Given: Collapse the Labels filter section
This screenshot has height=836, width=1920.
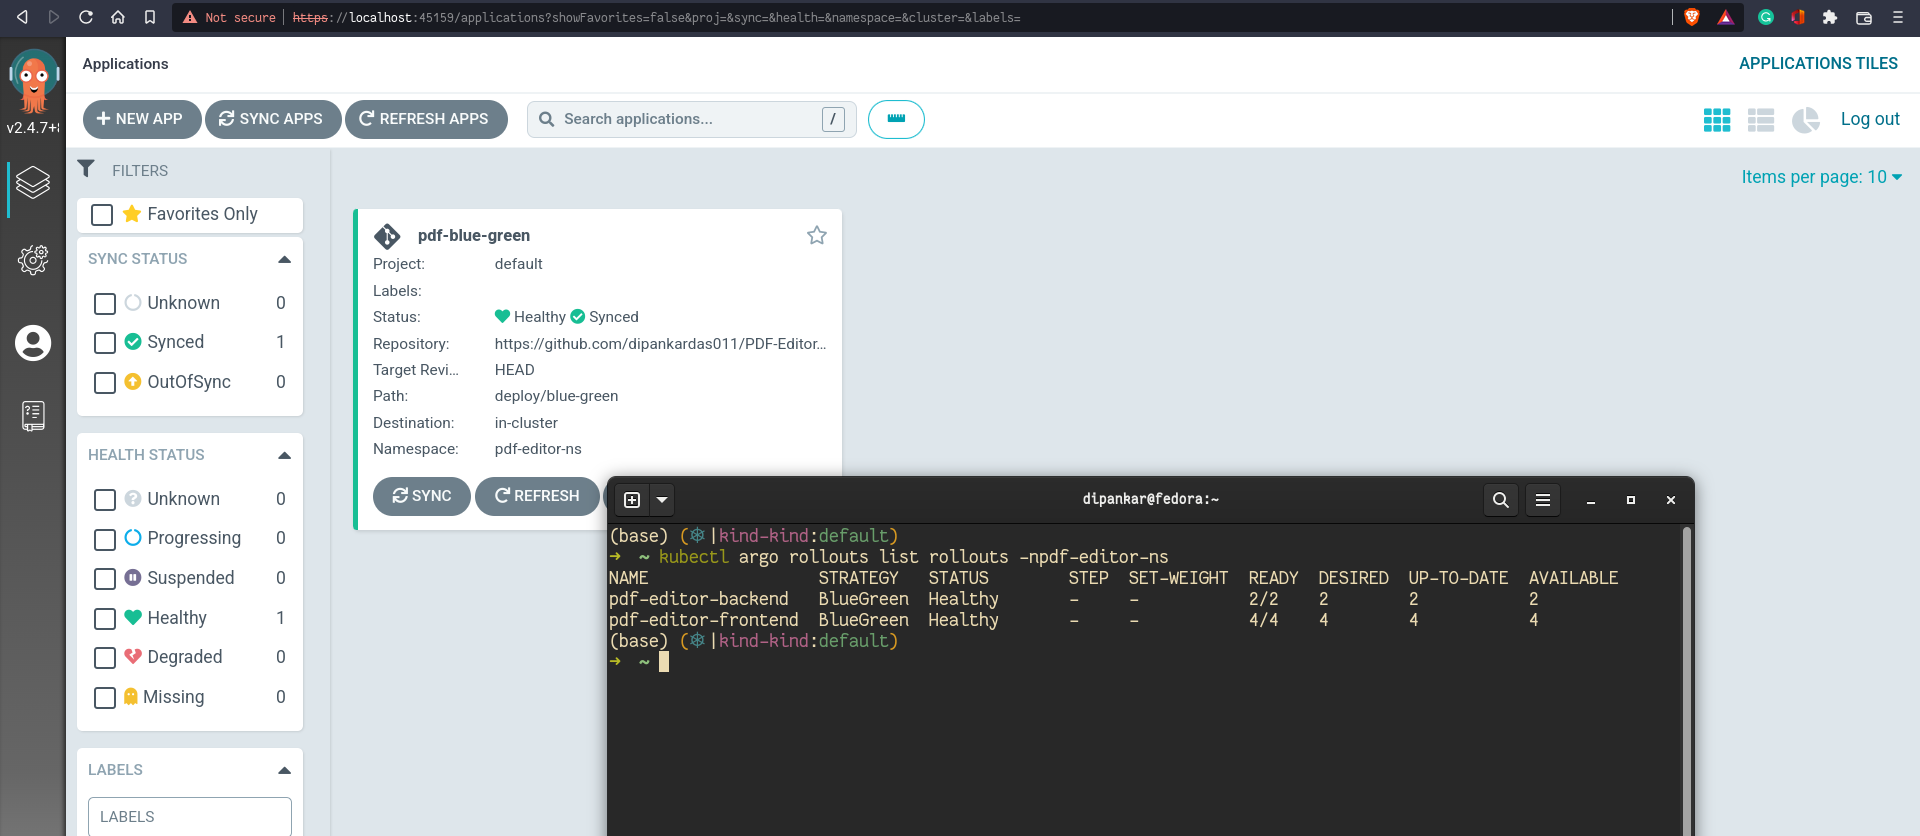Looking at the screenshot, I should (284, 770).
